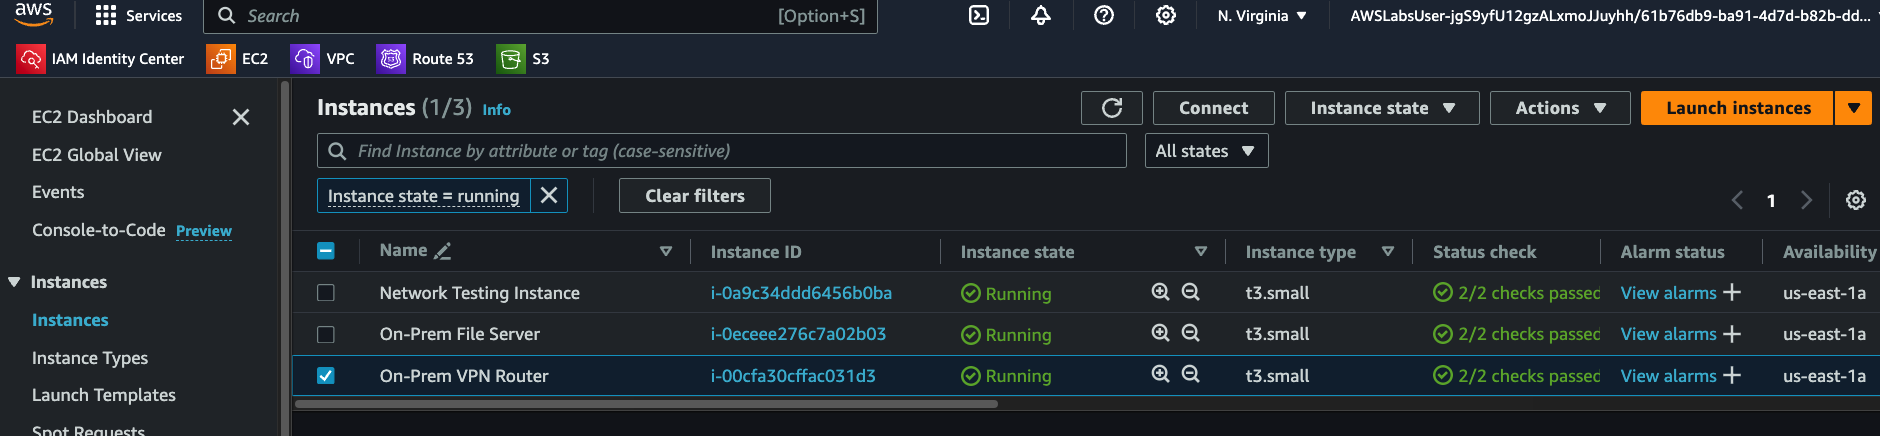Screen dimensions: 1880x436
Task: Zoom in filter on Network Testing Instance state
Action: point(1160,292)
